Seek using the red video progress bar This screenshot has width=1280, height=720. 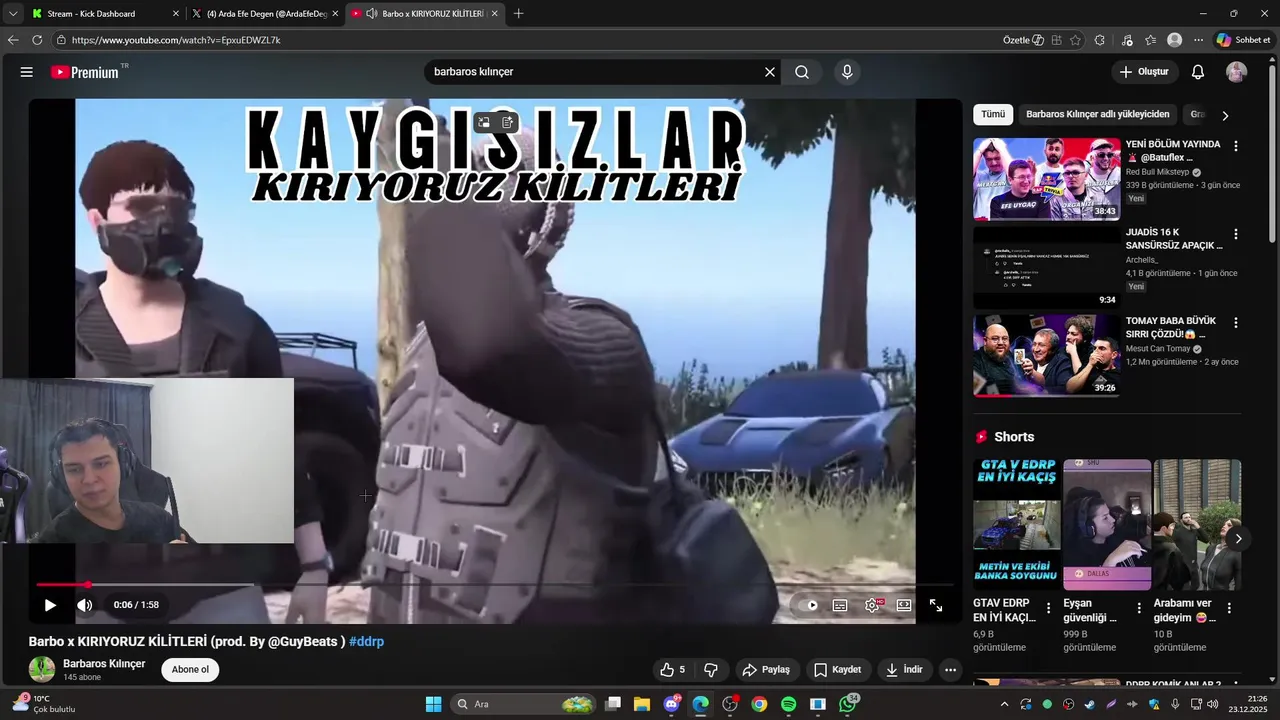point(495,584)
